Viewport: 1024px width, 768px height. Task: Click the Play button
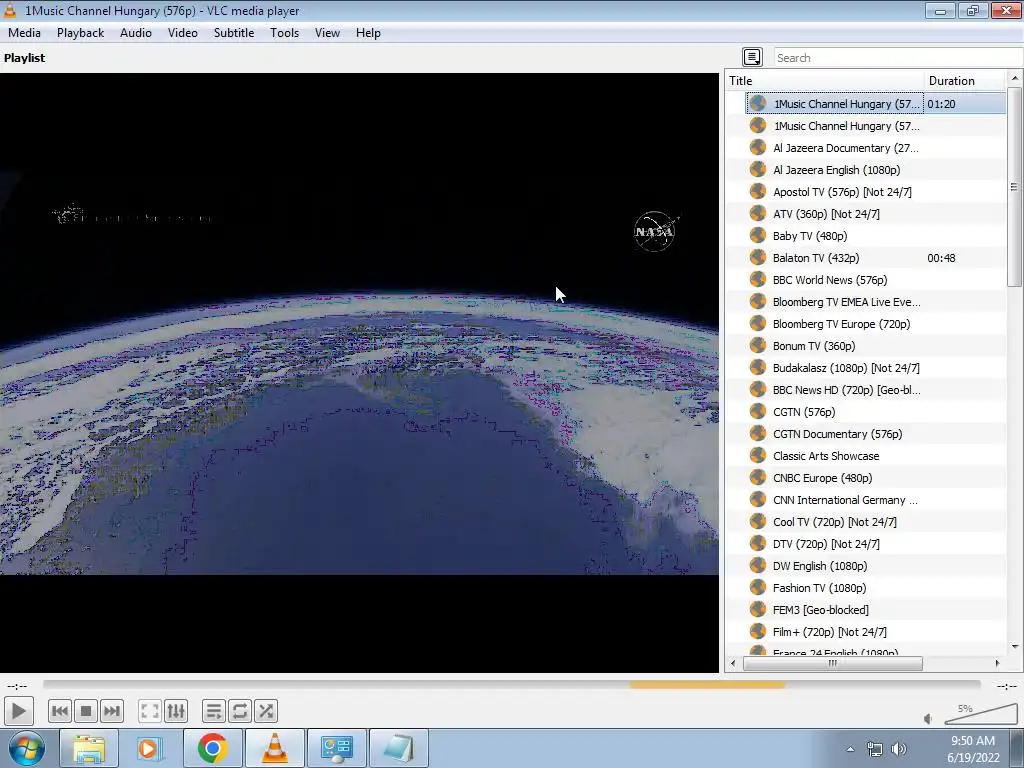pos(18,711)
